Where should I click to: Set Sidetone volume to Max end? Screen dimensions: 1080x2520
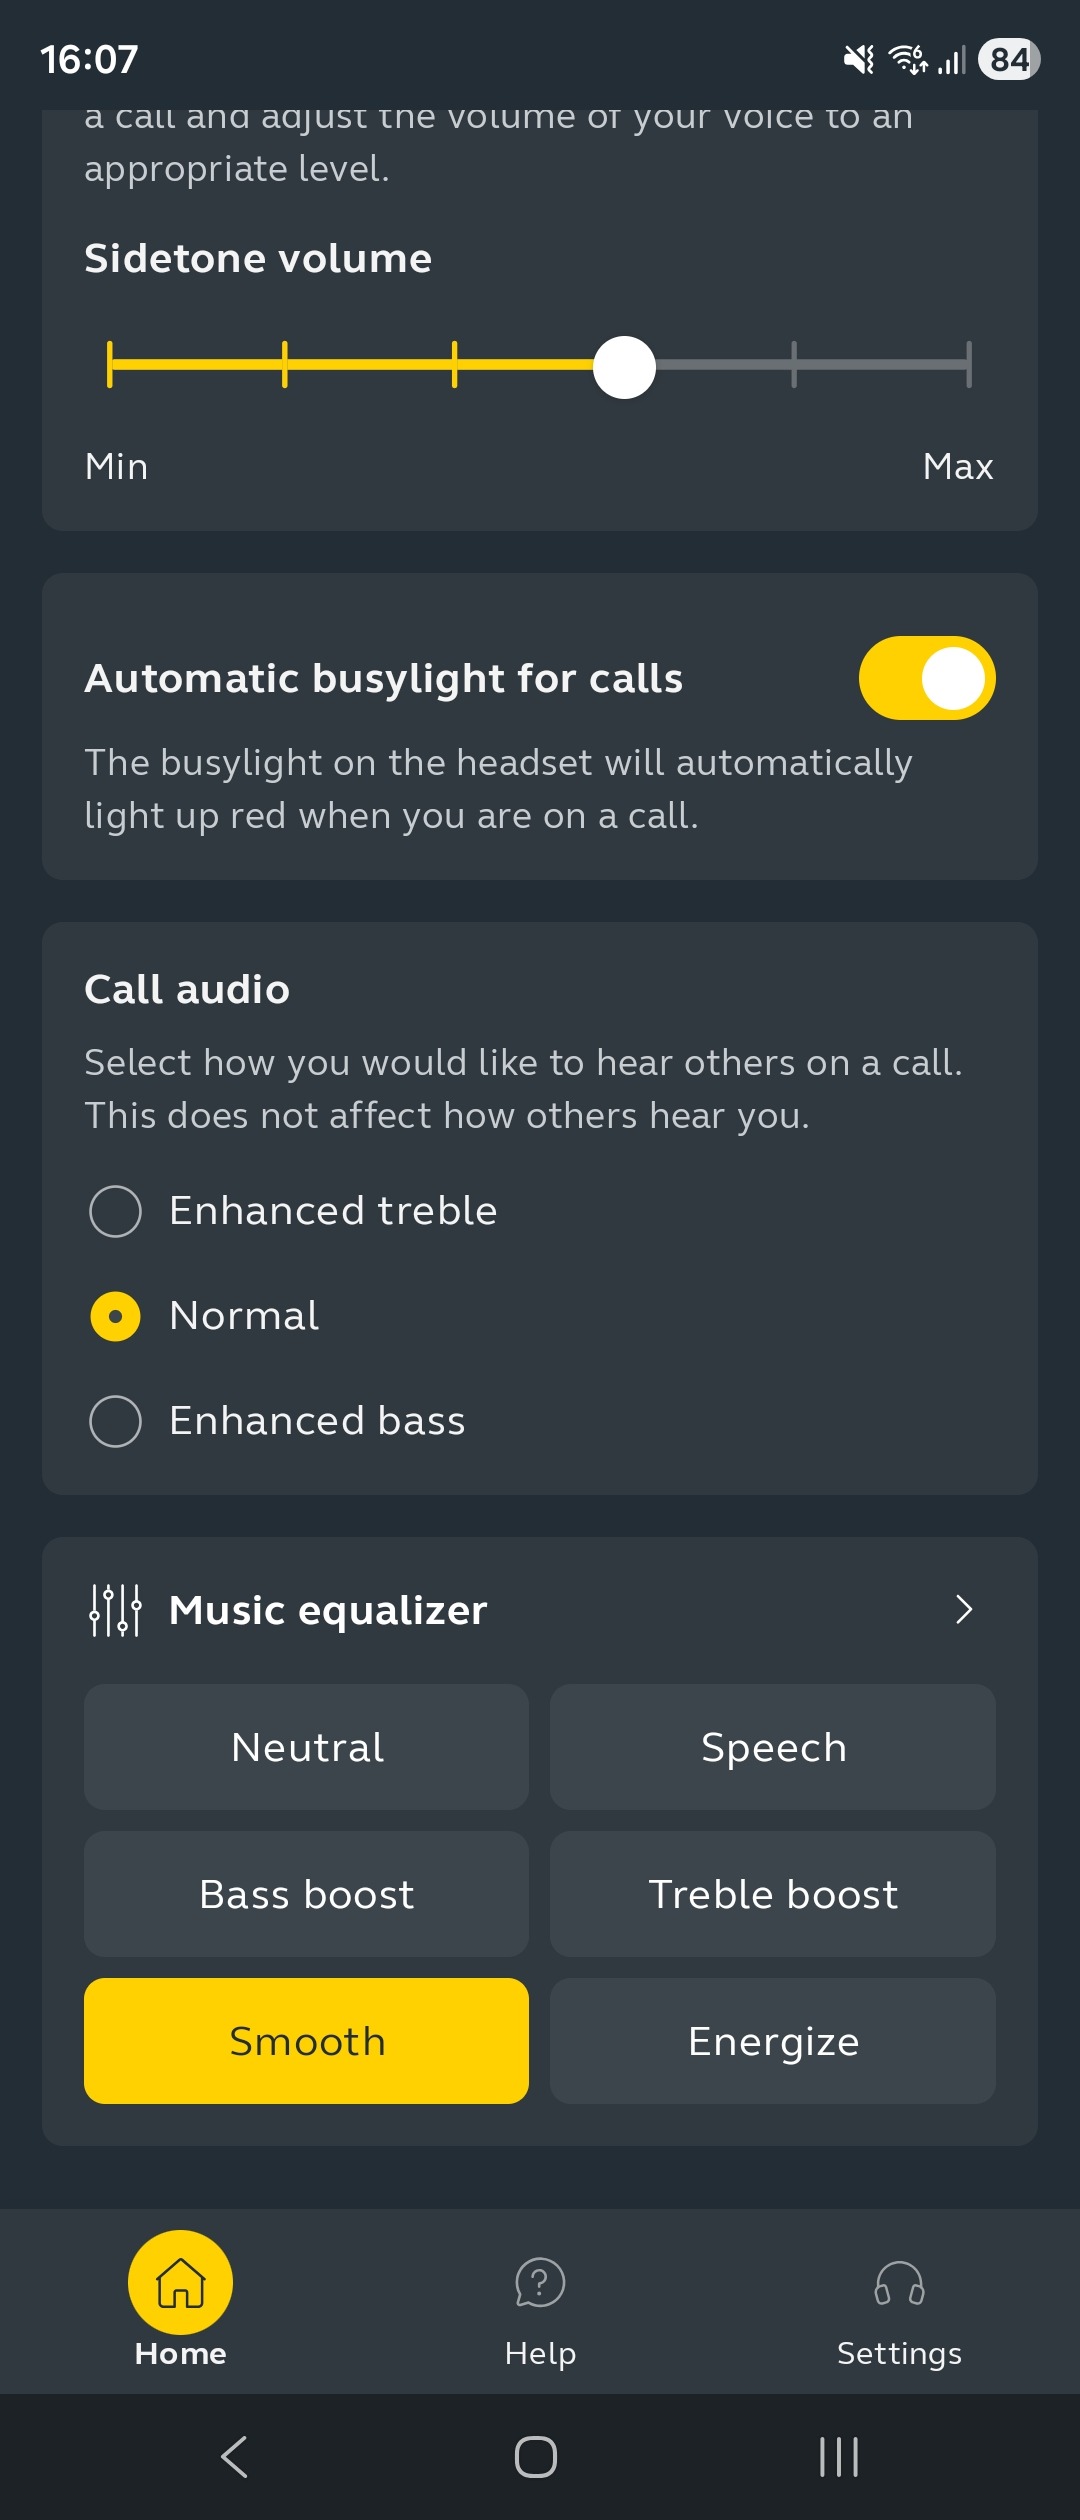pyautogui.click(x=968, y=364)
